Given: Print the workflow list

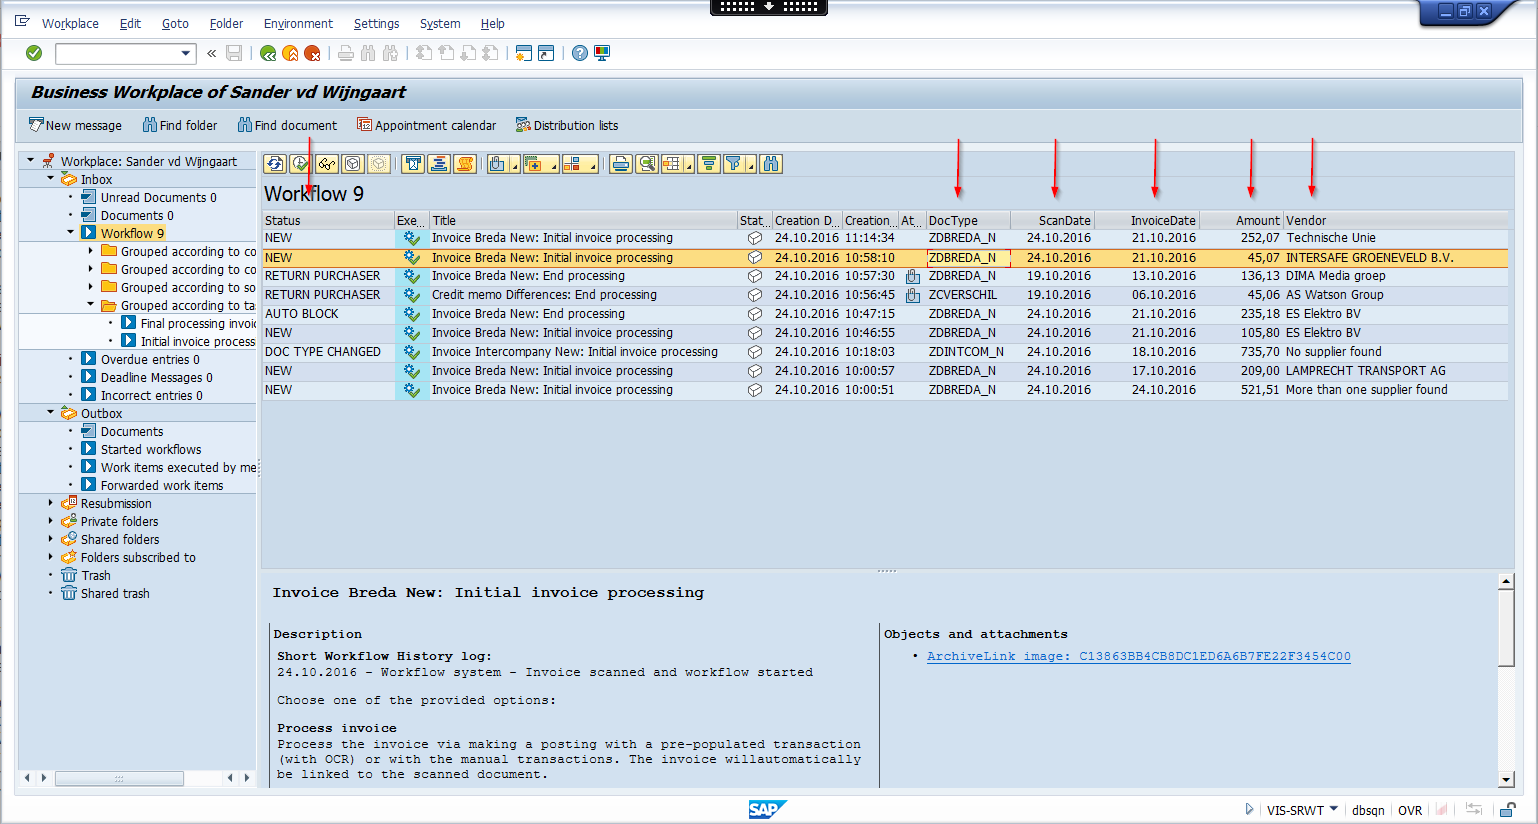Looking at the screenshot, I should 620,163.
